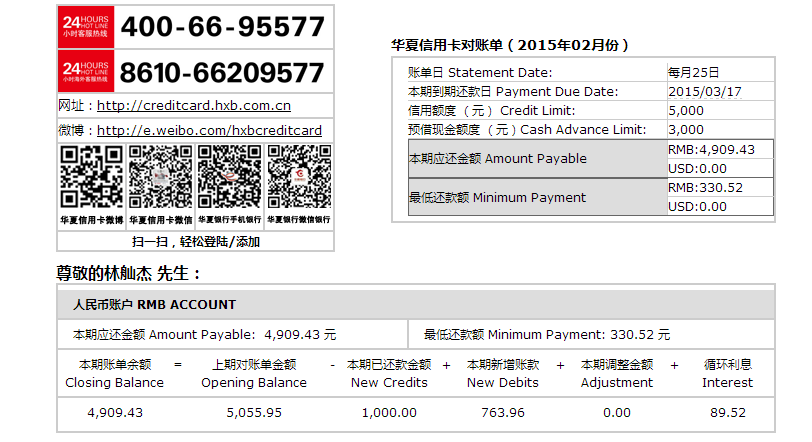Click the 华夏银行手机银行 QR code
The width and height of the screenshot is (812, 442).
[229, 177]
